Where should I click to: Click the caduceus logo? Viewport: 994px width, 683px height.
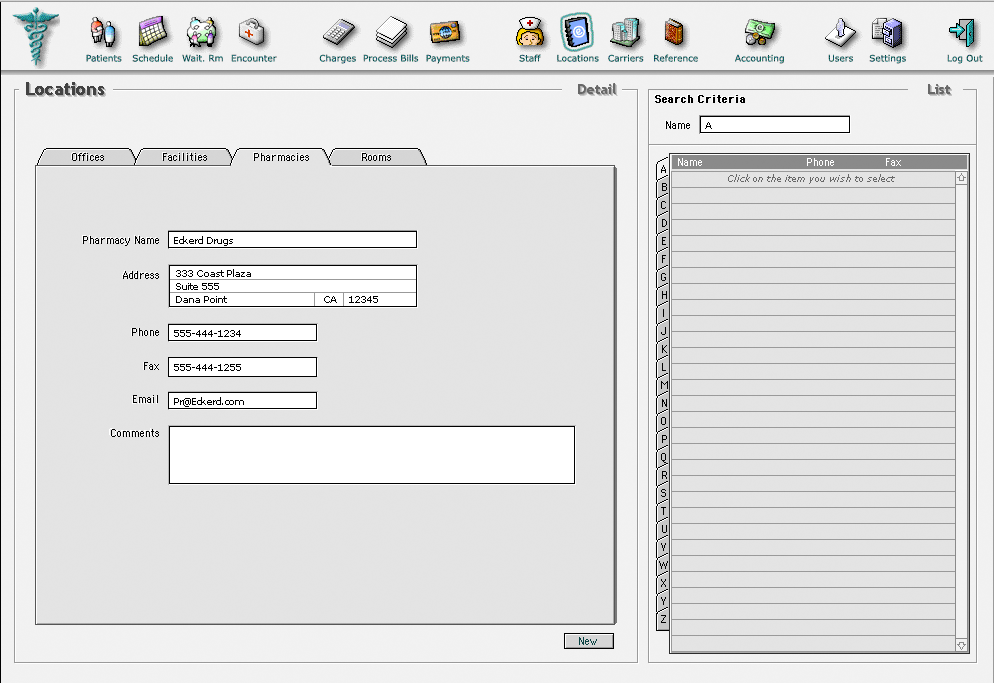point(36,36)
